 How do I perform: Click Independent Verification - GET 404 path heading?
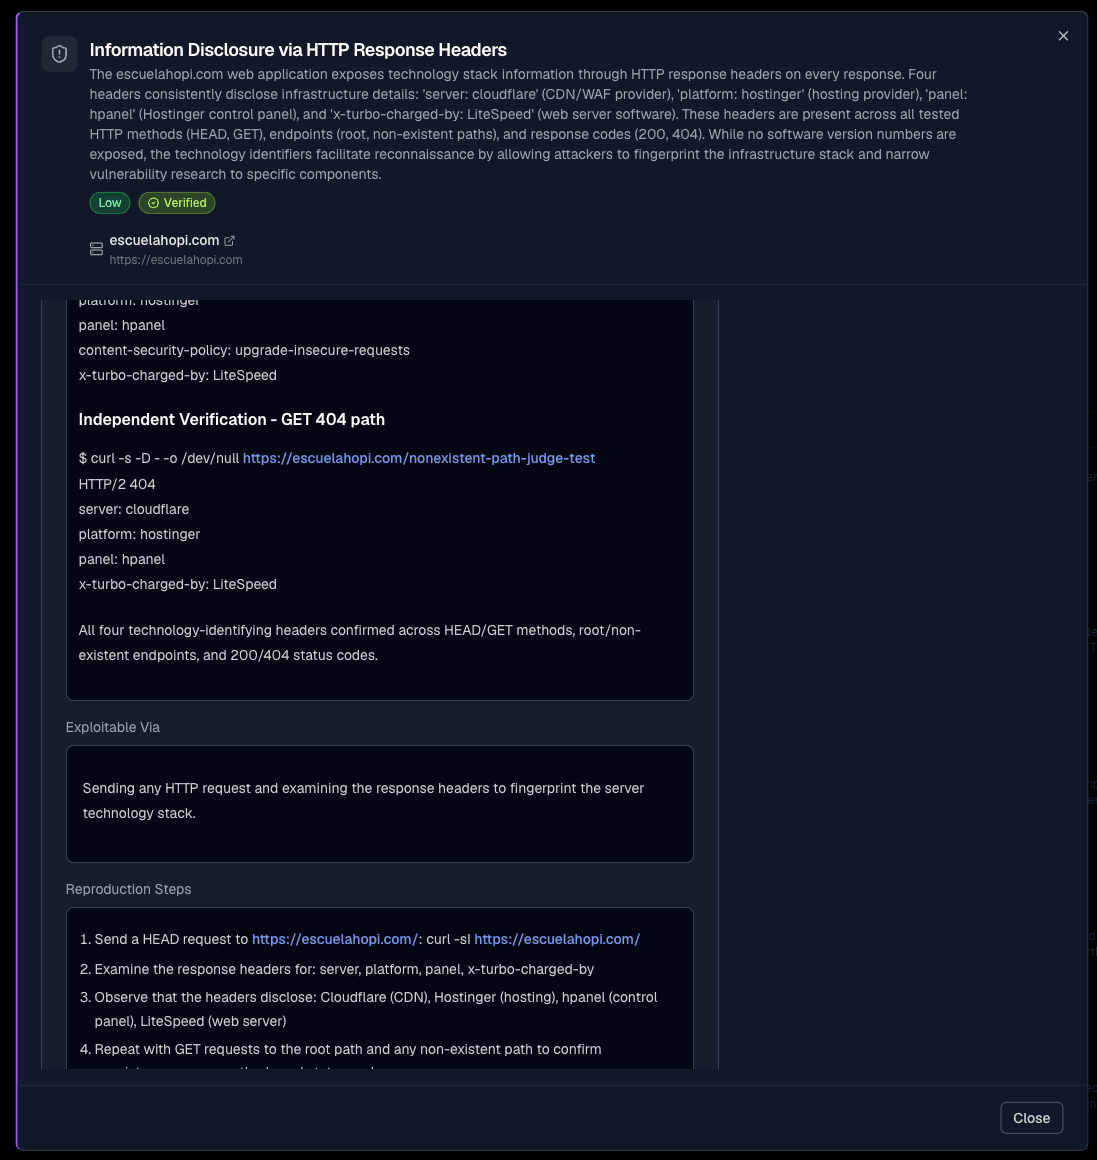232,419
